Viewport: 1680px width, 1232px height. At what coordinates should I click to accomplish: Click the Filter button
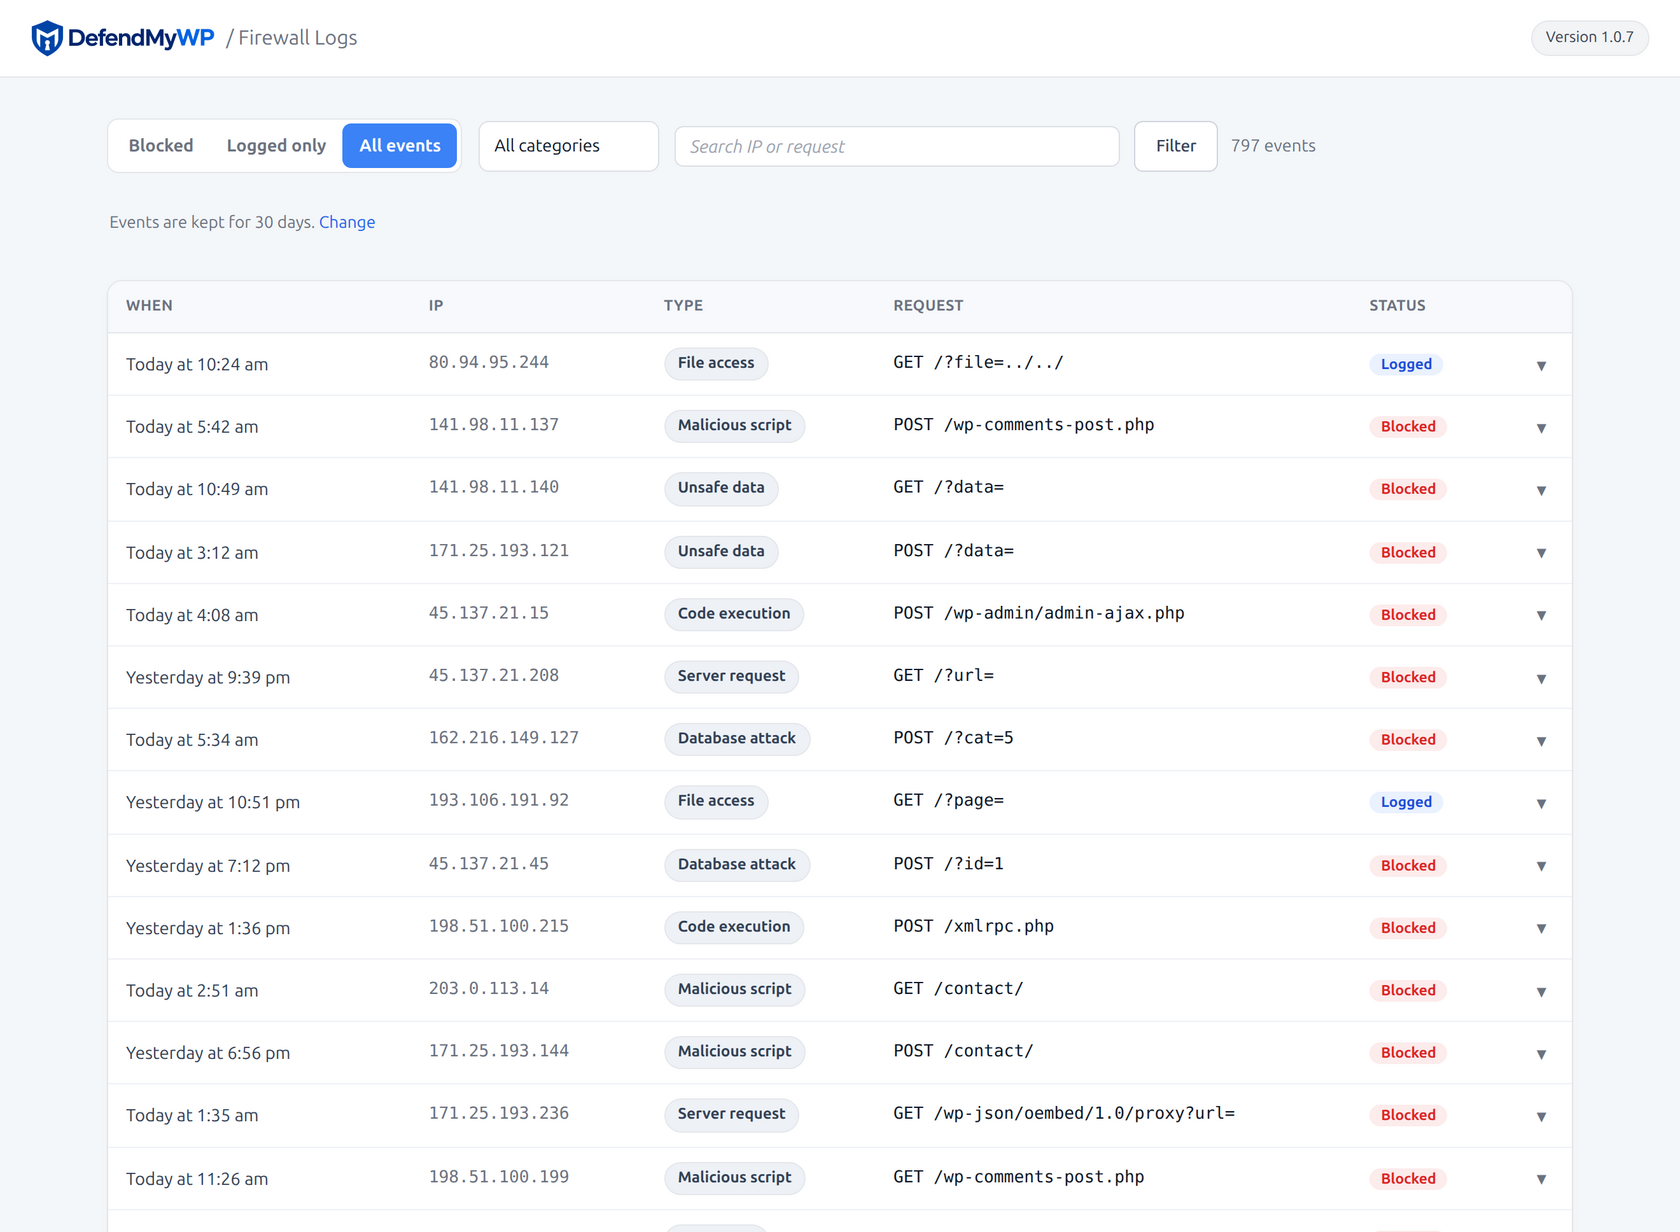(1175, 146)
